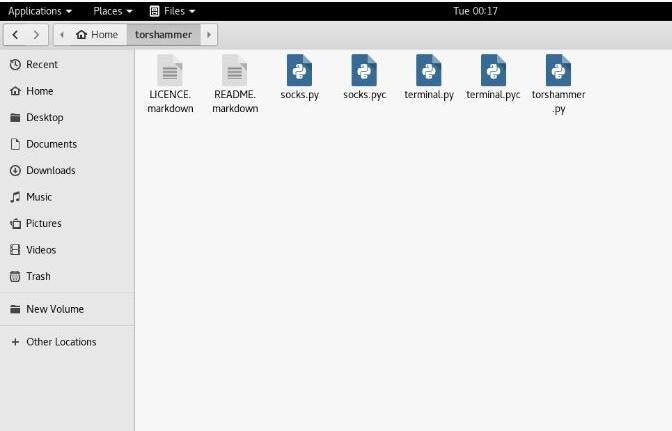Select the socks.py file icon
This screenshot has width=672, height=431.
299,72
